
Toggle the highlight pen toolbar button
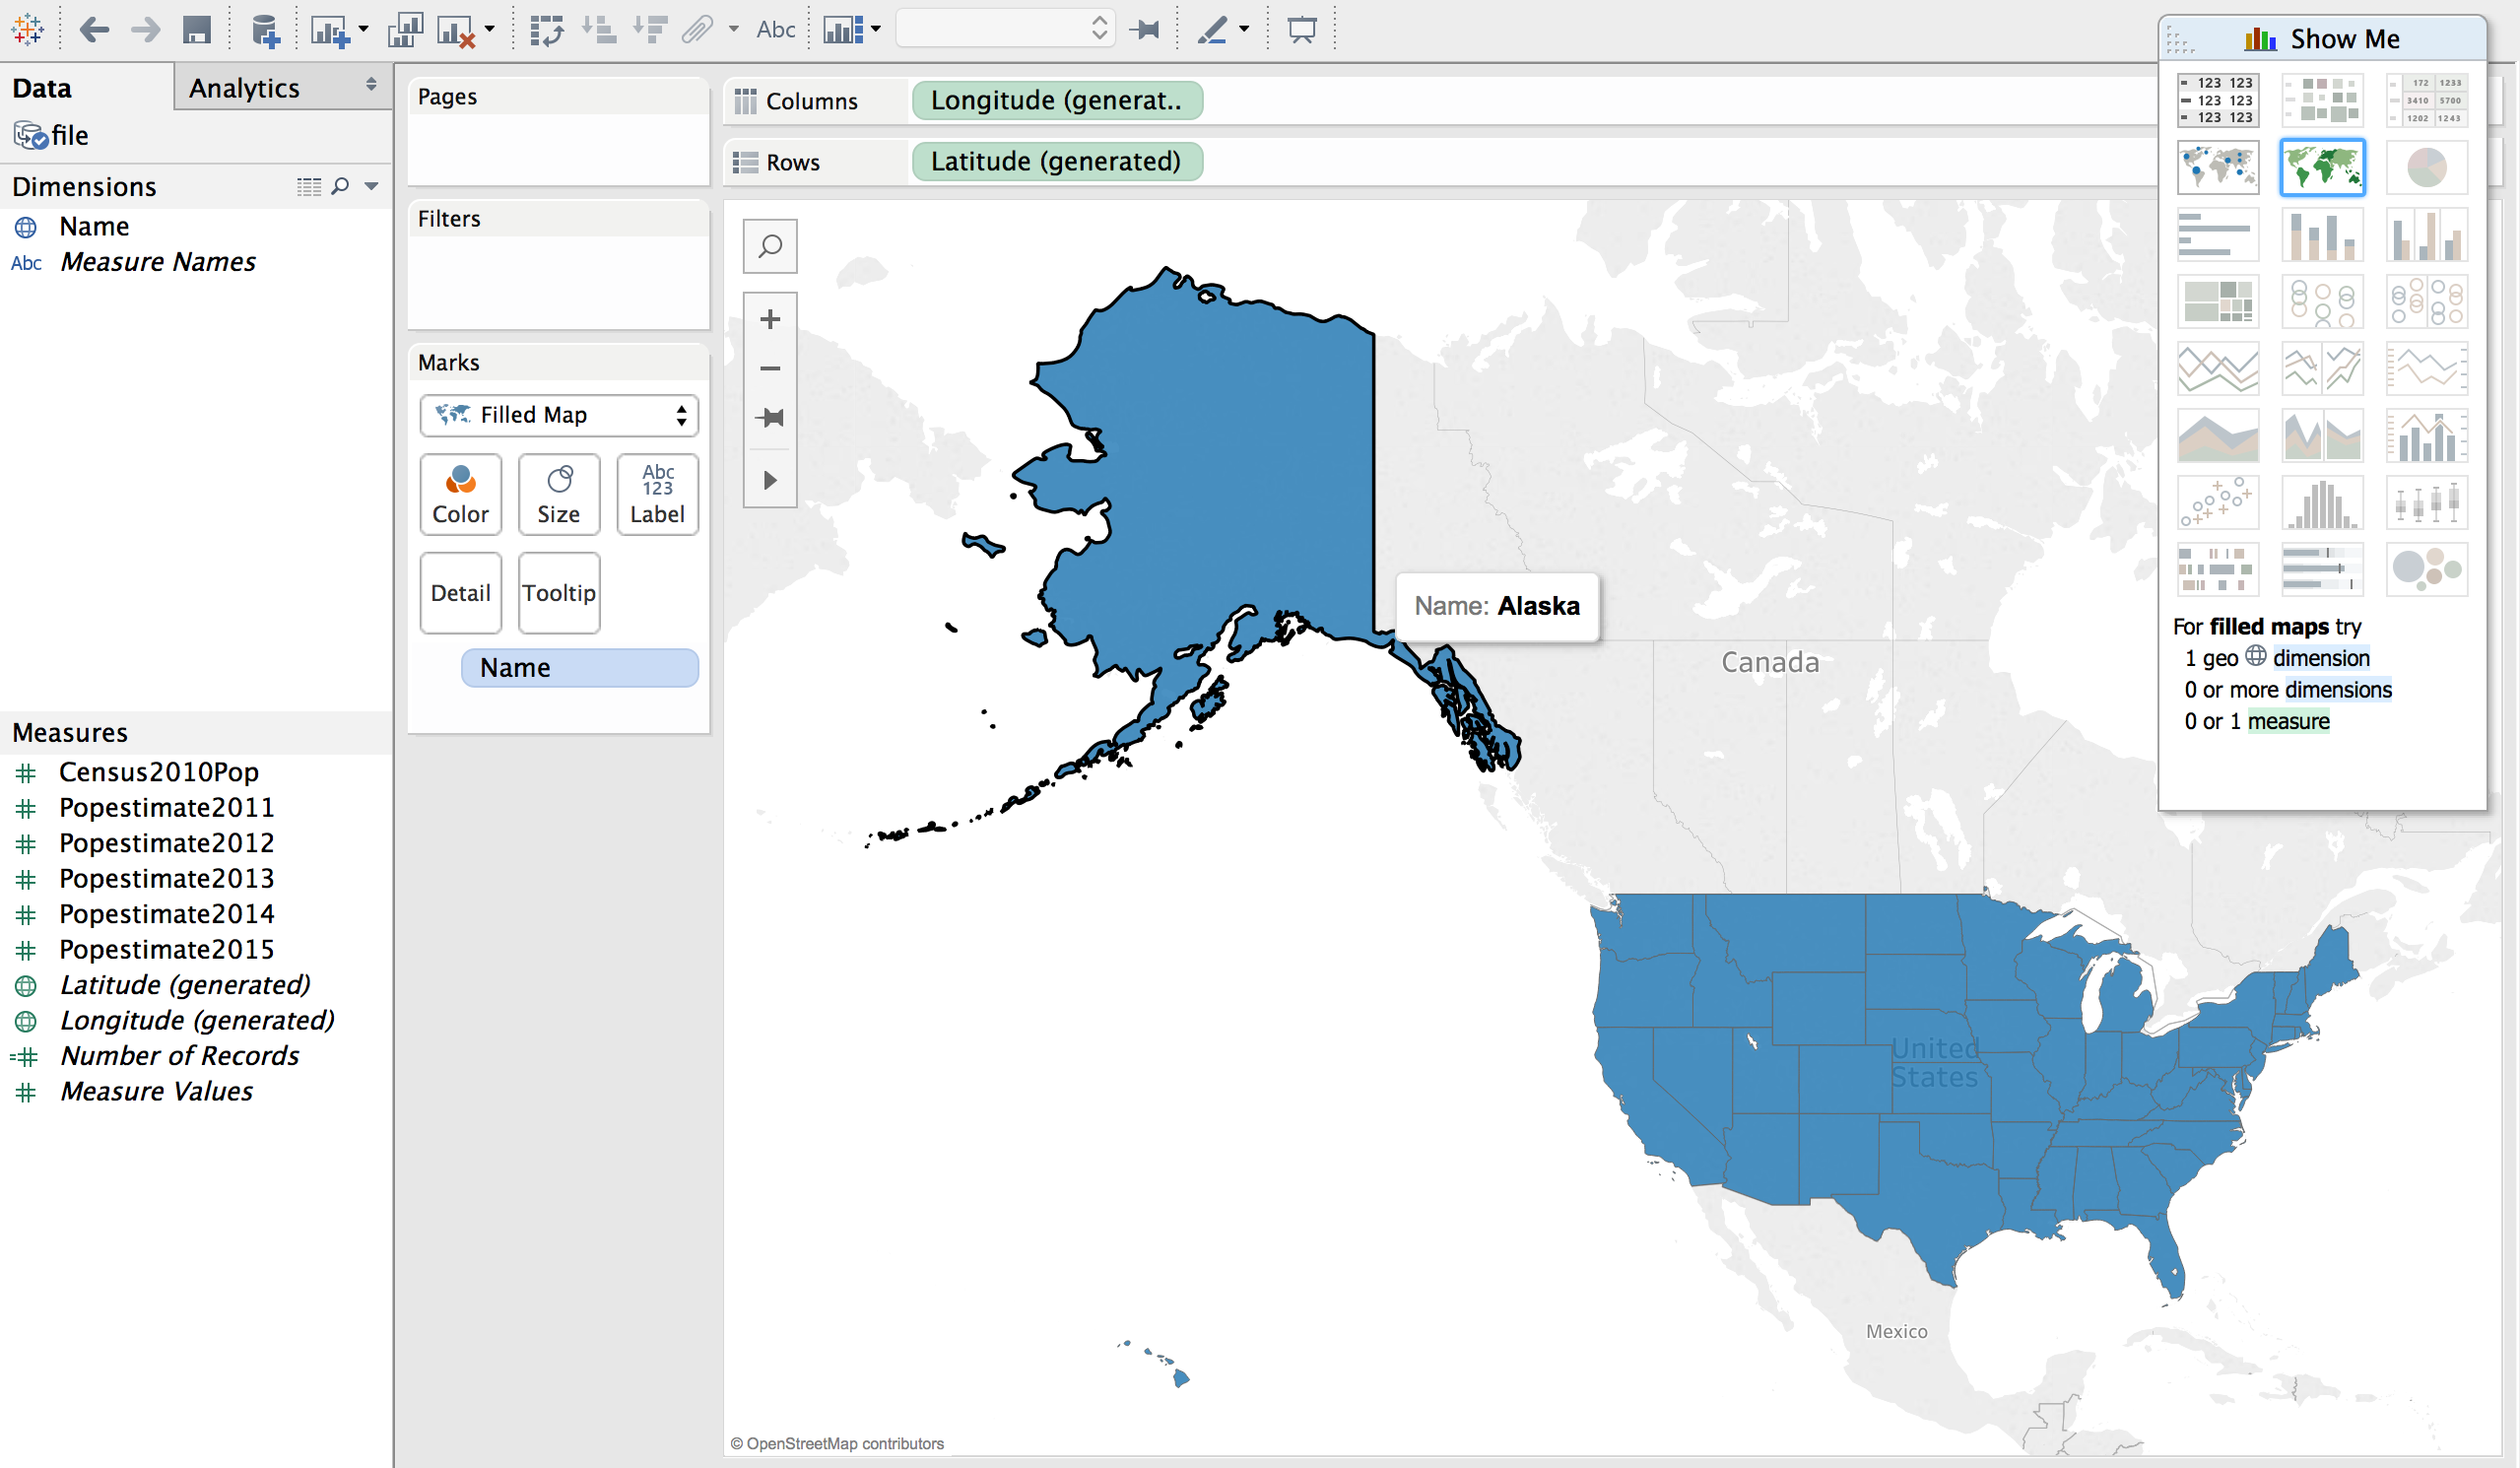click(1212, 30)
